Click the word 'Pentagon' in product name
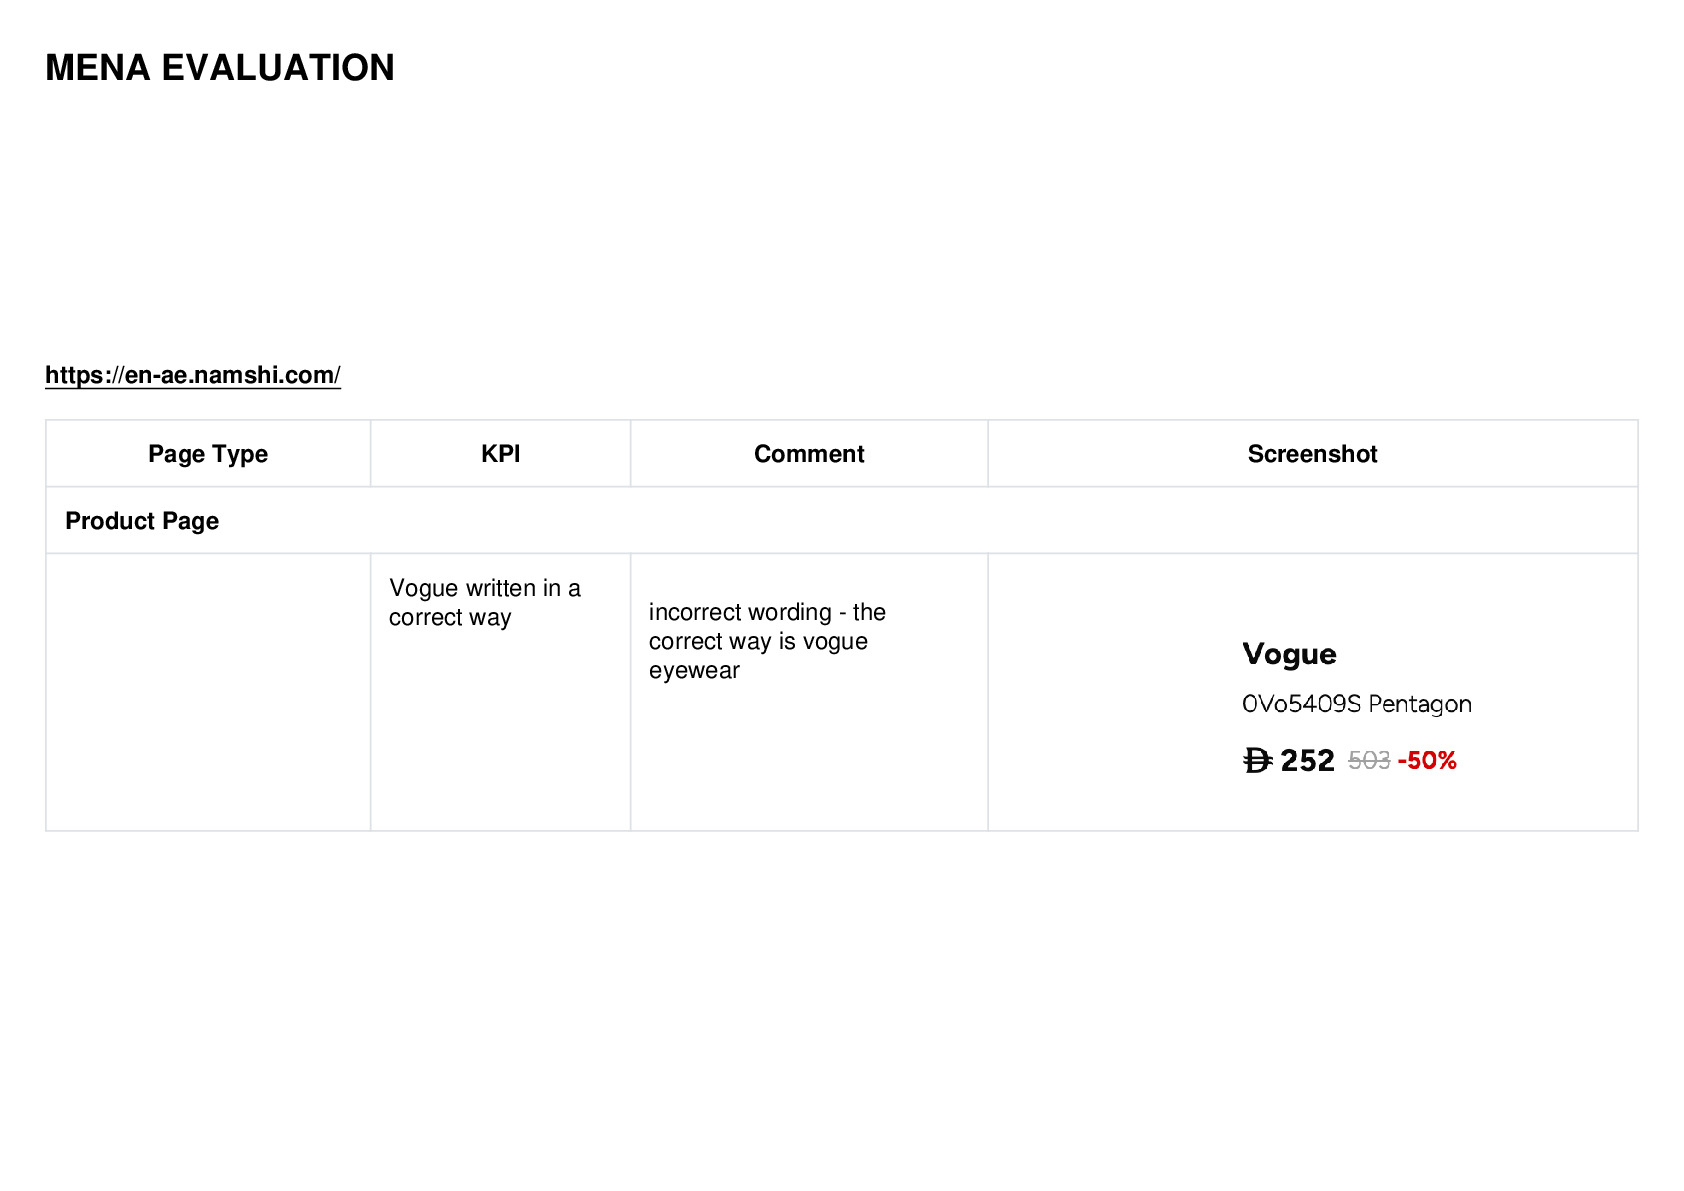This screenshot has width=1684, height=1191. 1420,704
